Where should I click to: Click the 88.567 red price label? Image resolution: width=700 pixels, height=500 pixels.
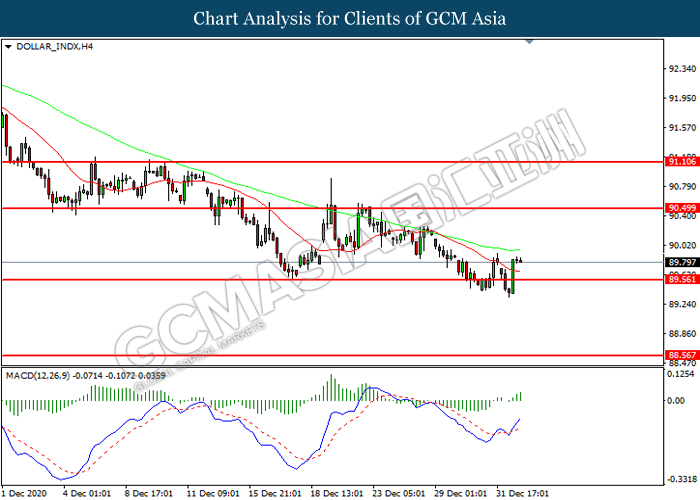tap(682, 355)
